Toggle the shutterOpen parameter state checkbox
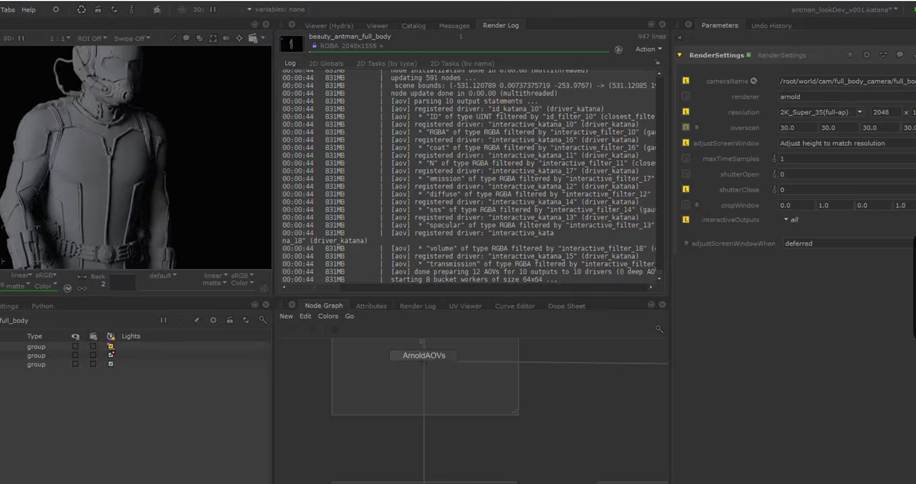 click(686, 174)
